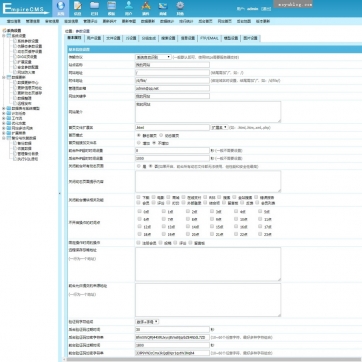This screenshot has height=362, width=362.
Task: Click the admin email field containing admin@qq.net
Action: [172, 88]
